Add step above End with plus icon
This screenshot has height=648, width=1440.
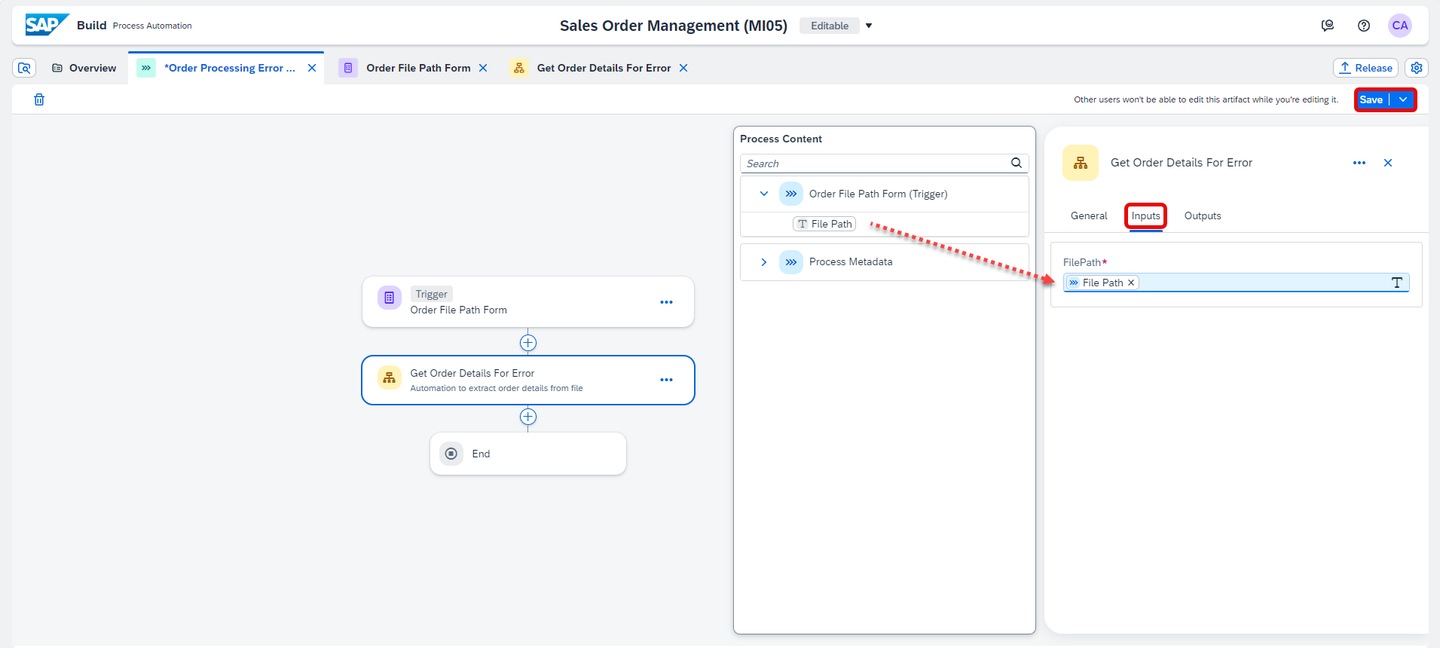[528, 417]
